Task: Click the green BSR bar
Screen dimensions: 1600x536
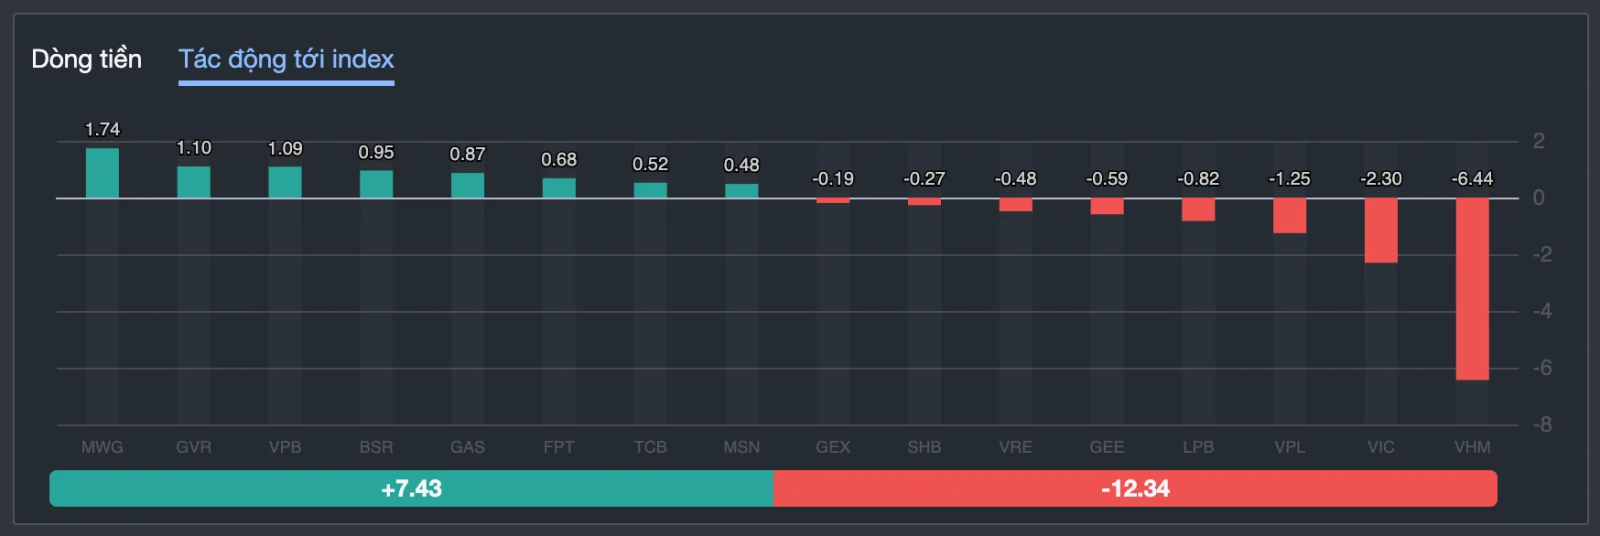Action: pos(376,184)
